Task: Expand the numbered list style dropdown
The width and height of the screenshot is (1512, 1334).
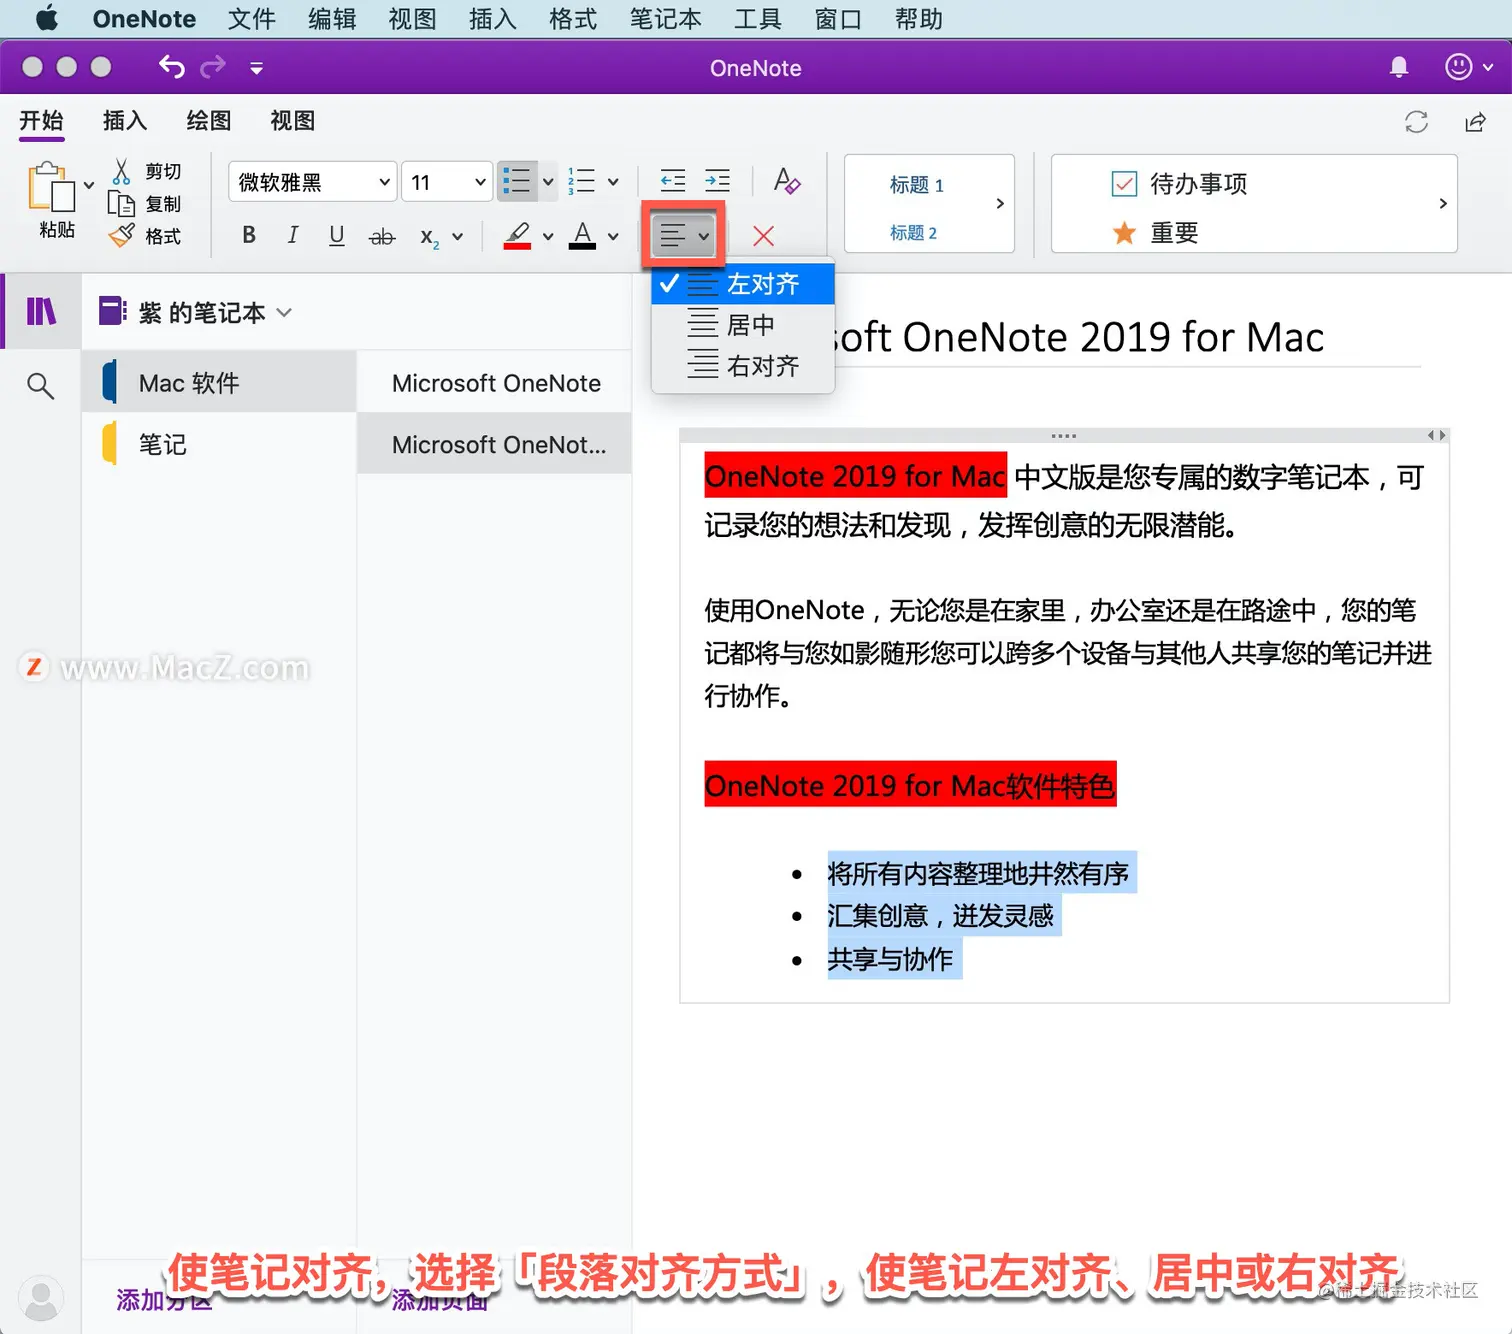Action: coord(613,182)
